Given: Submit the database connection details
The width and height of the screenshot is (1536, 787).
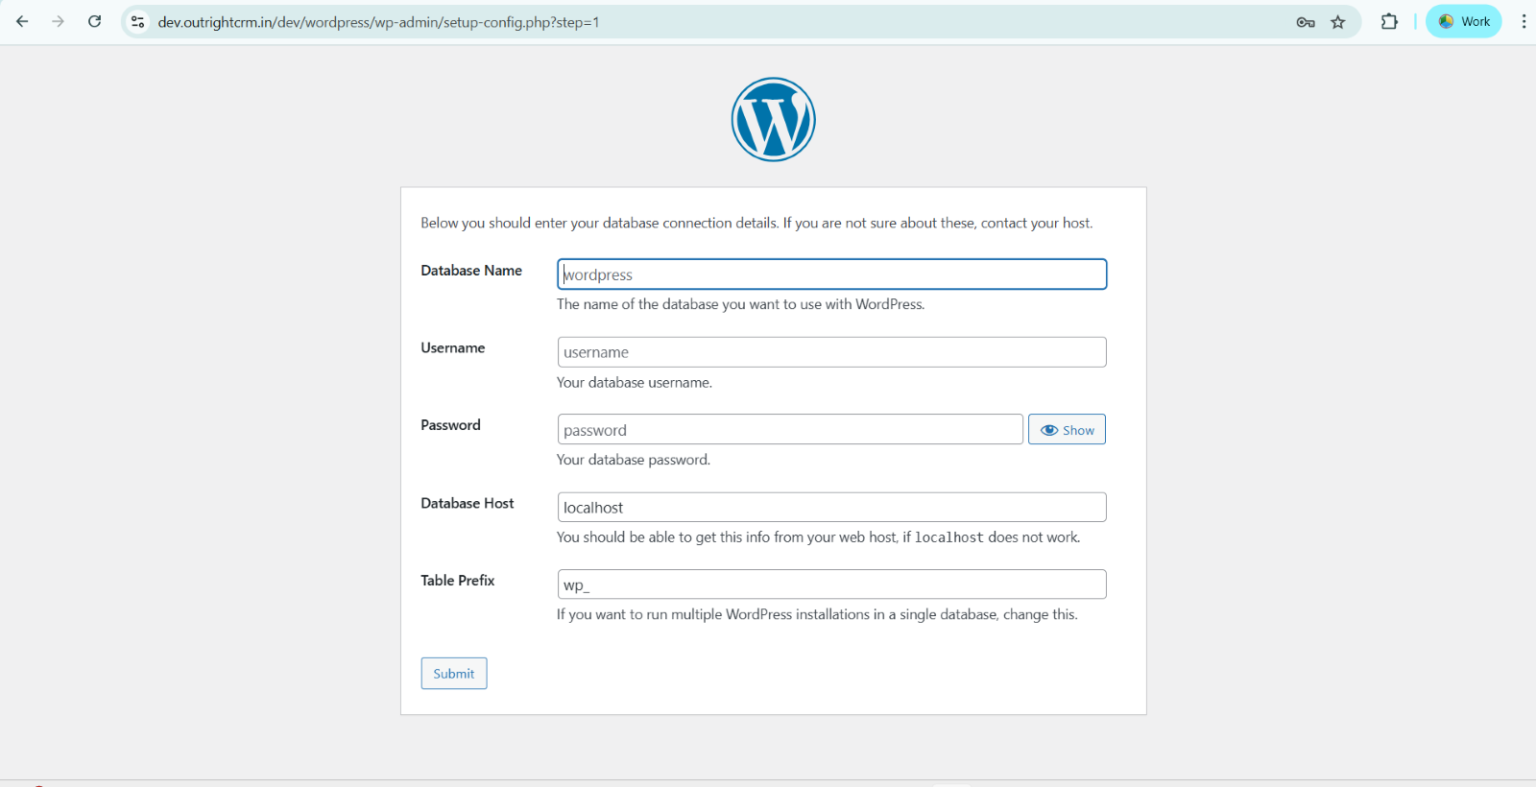Looking at the screenshot, I should (454, 674).
